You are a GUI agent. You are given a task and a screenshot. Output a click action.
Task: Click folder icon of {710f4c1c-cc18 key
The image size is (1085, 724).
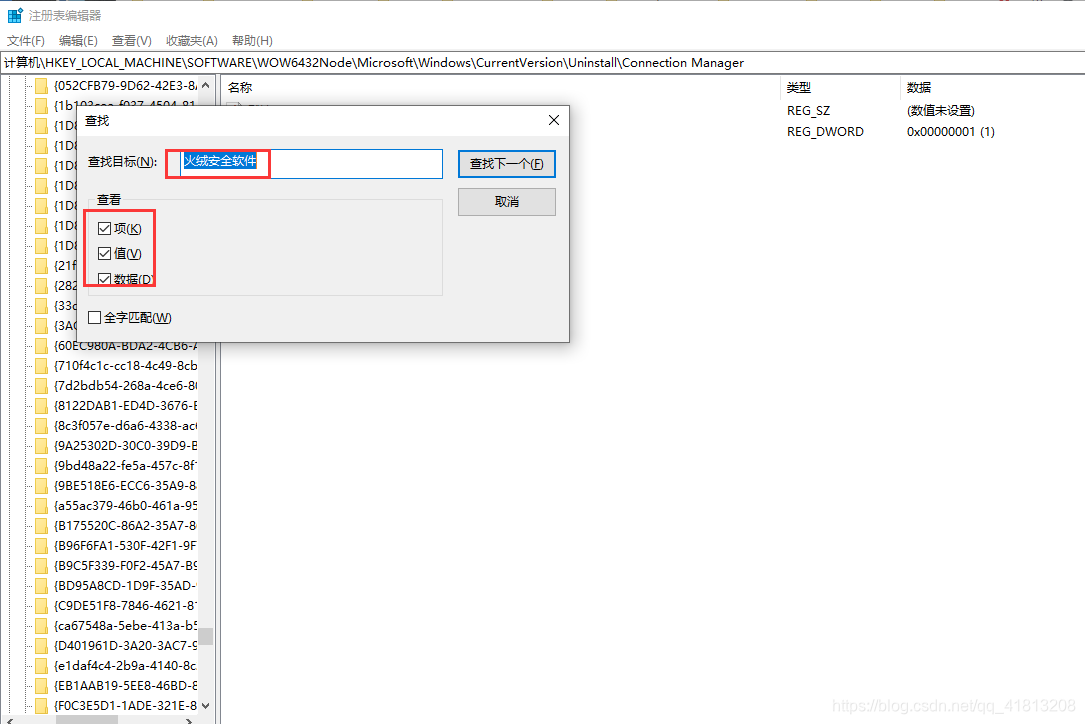[x=42, y=366]
